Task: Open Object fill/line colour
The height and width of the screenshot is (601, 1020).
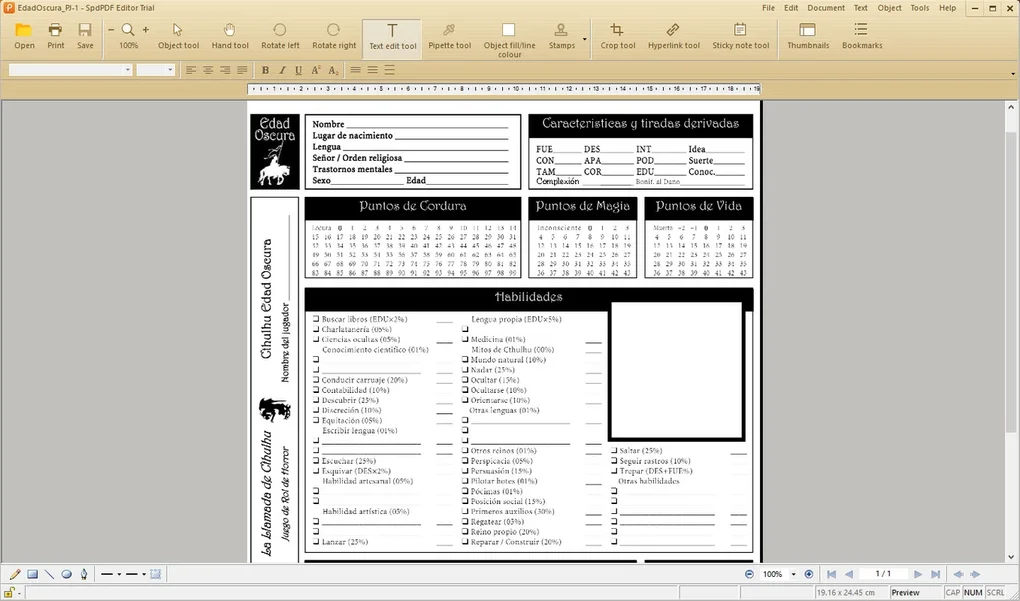Action: point(509,39)
